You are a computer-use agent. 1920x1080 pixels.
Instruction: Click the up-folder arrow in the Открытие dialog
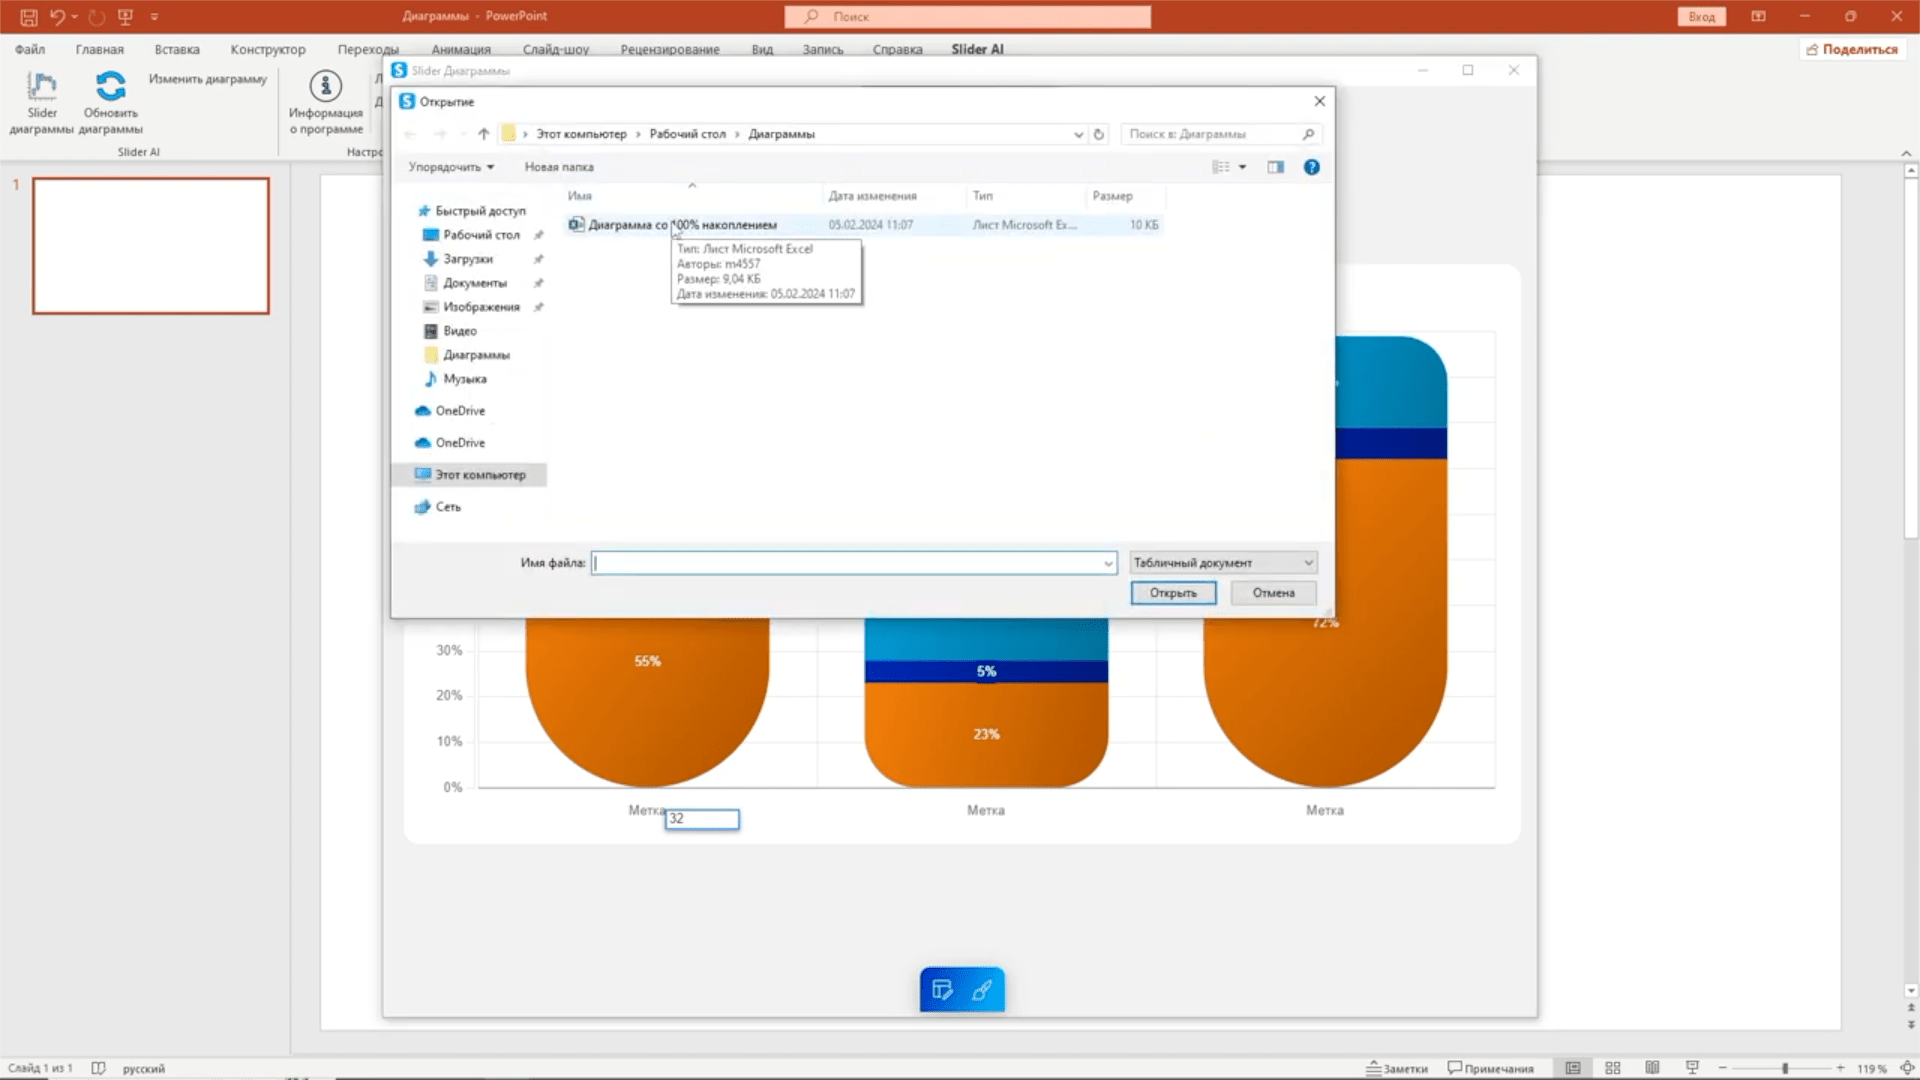[x=484, y=134]
